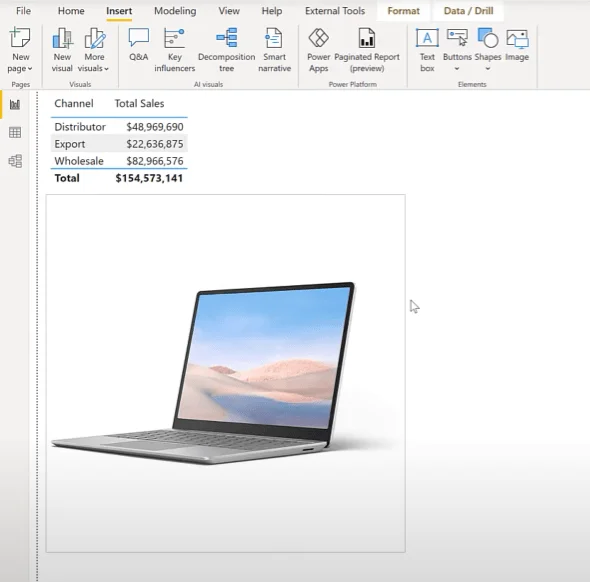Click the New visual icon
This screenshot has width=590, height=582.
[62, 50]
